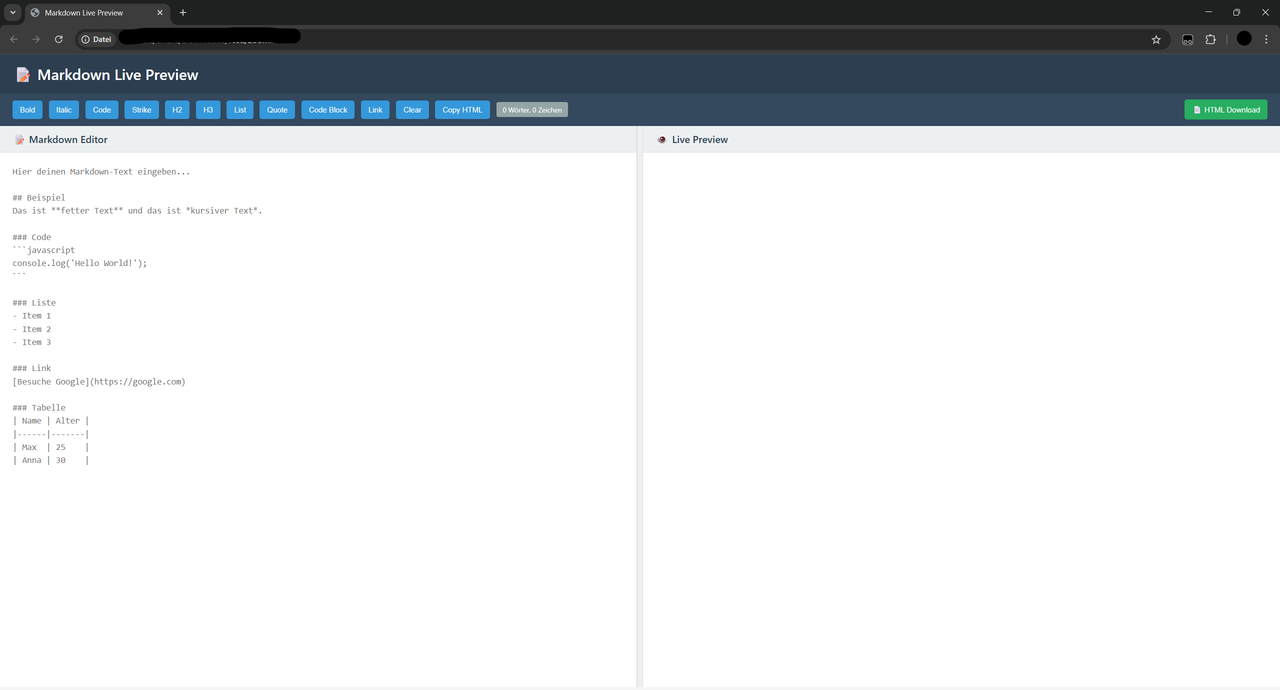The width and height of the screenshot is (1280, 690).
Task: Apply Italic formatting from the toolbar
Action: (x=64, y=110)
